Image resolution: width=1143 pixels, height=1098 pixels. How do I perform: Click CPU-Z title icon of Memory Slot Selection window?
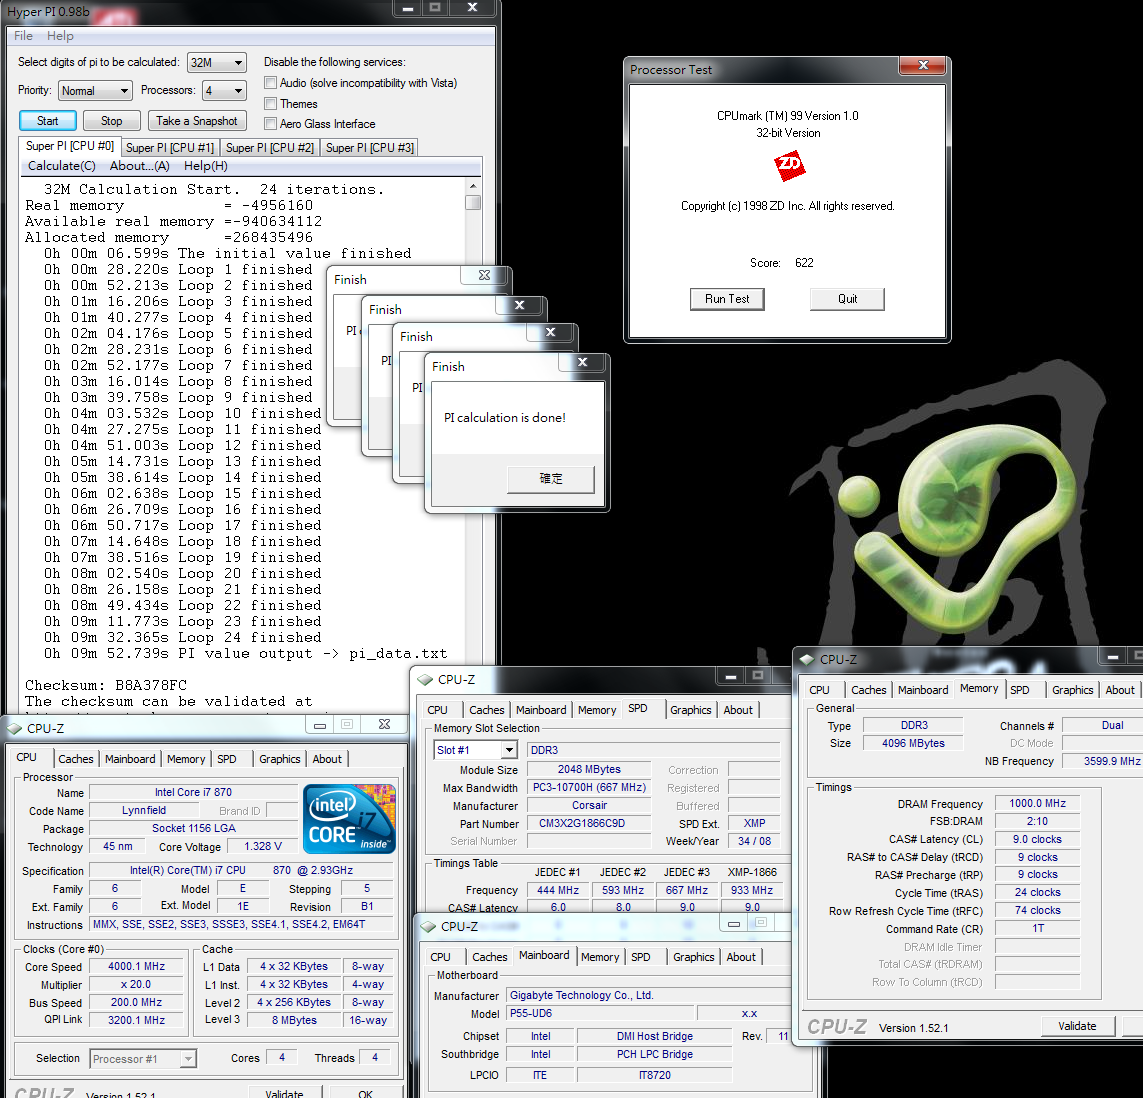[x=426, y=680]
